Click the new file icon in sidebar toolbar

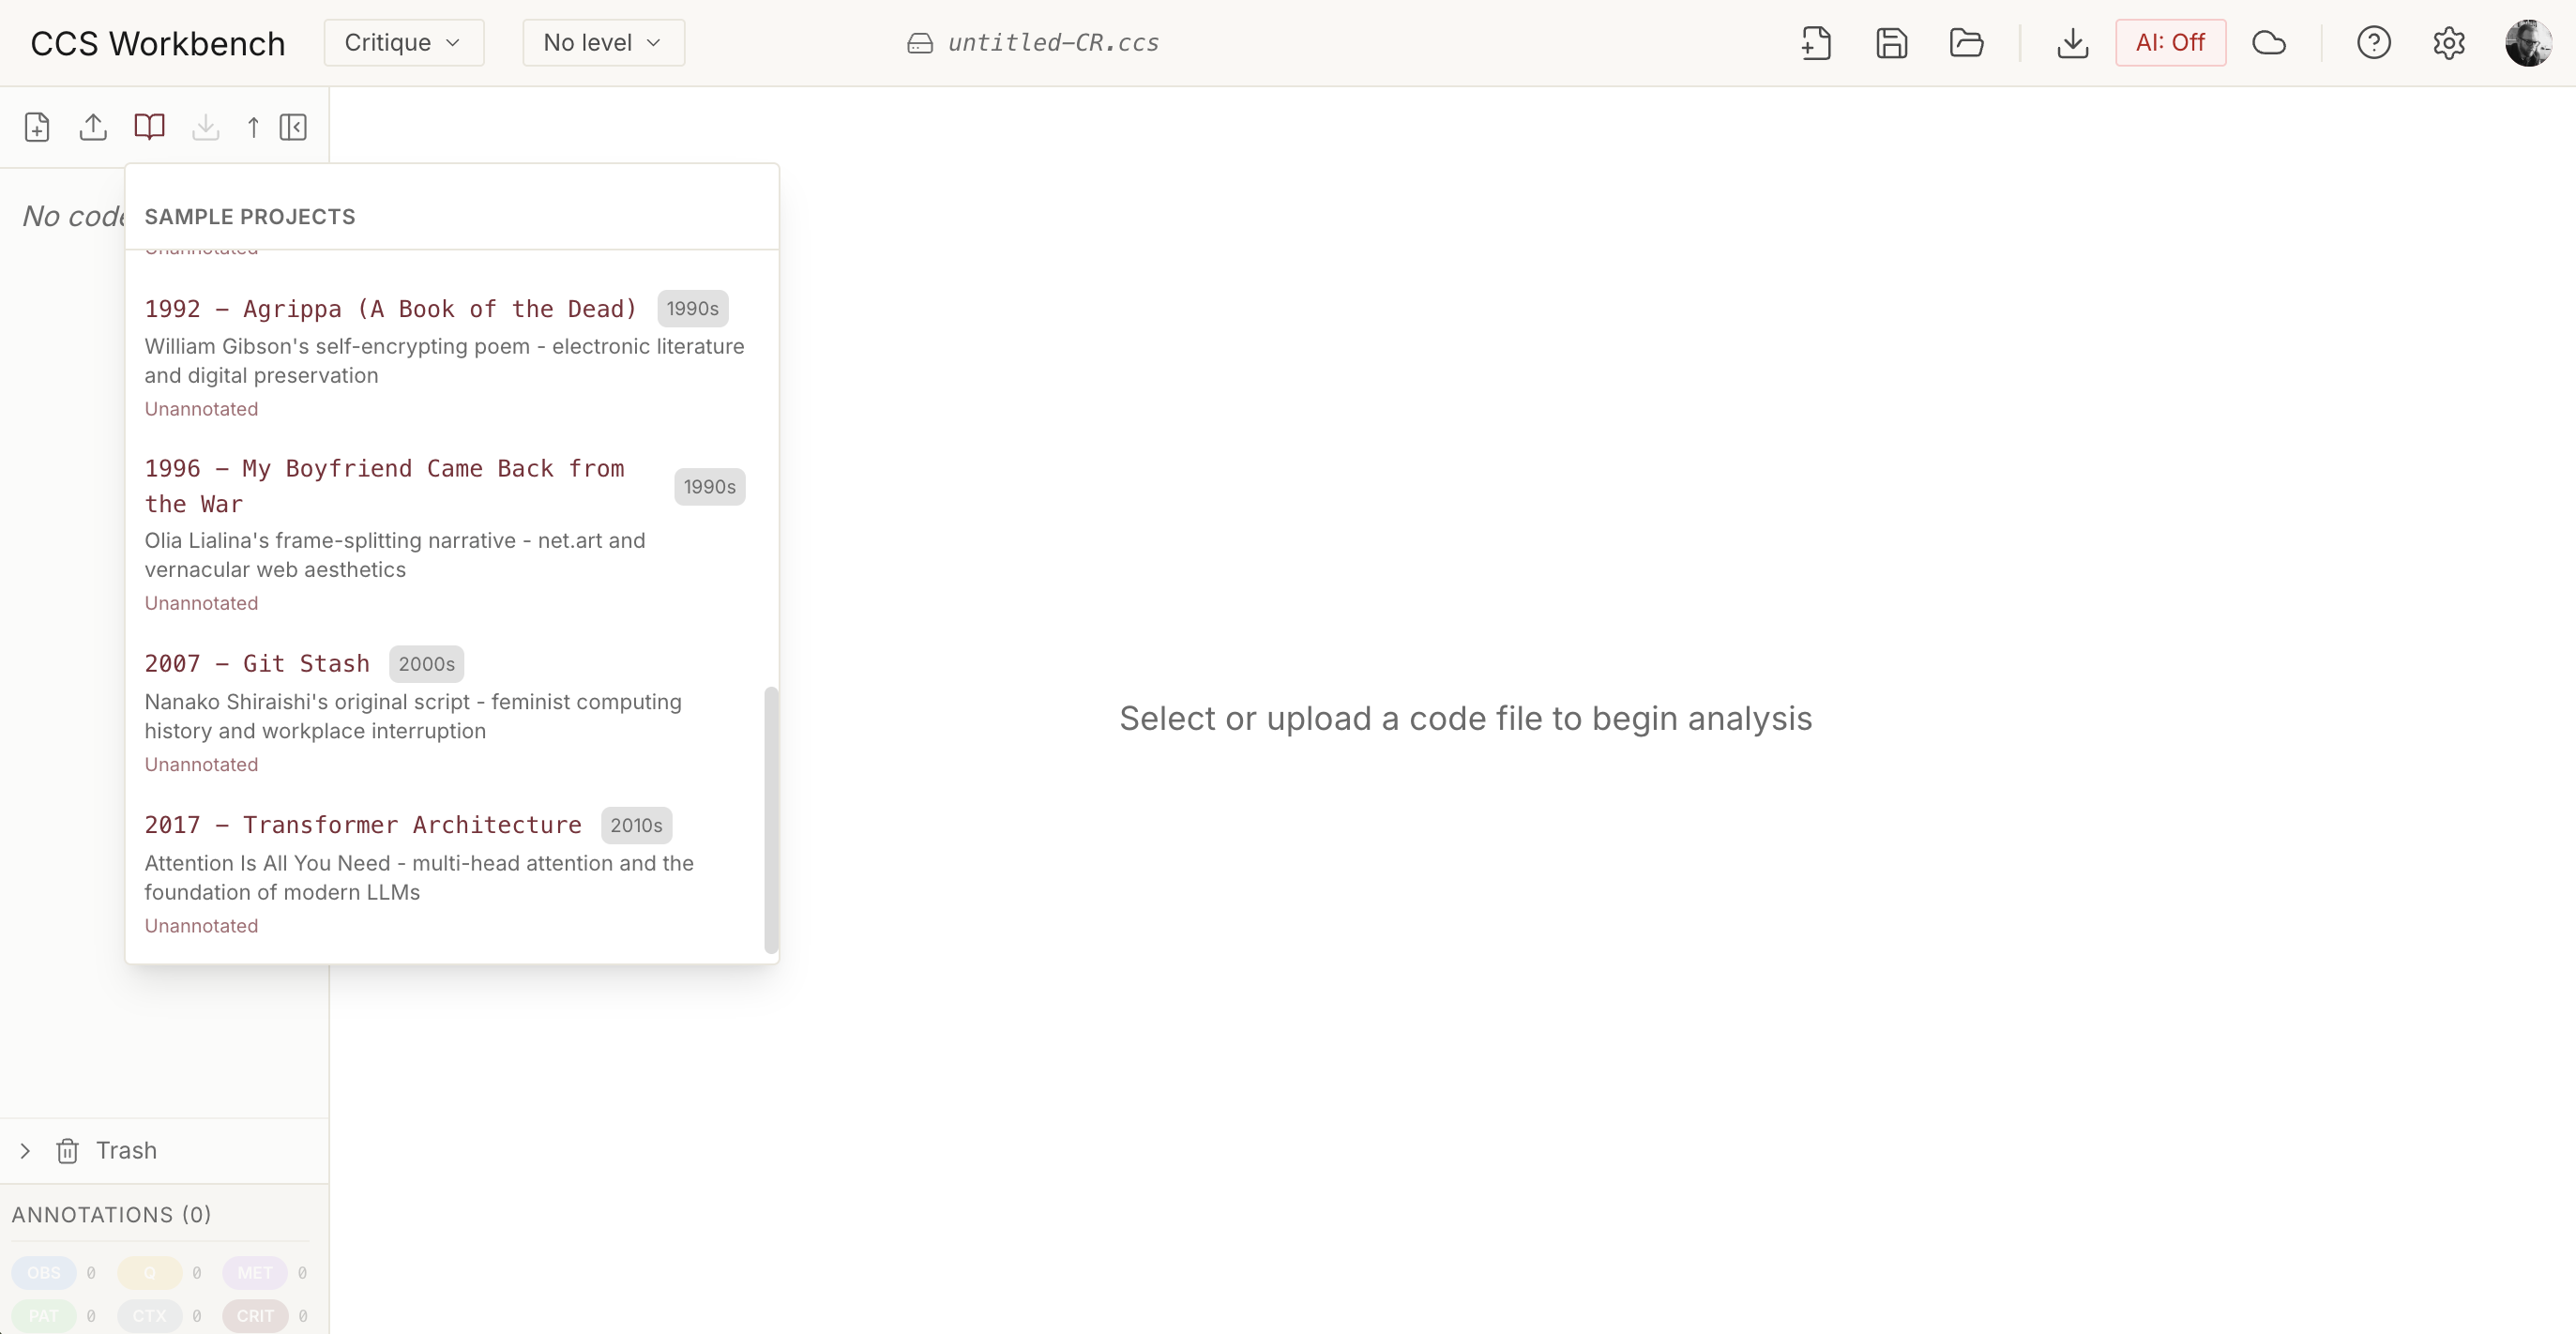tap(37, 127)
